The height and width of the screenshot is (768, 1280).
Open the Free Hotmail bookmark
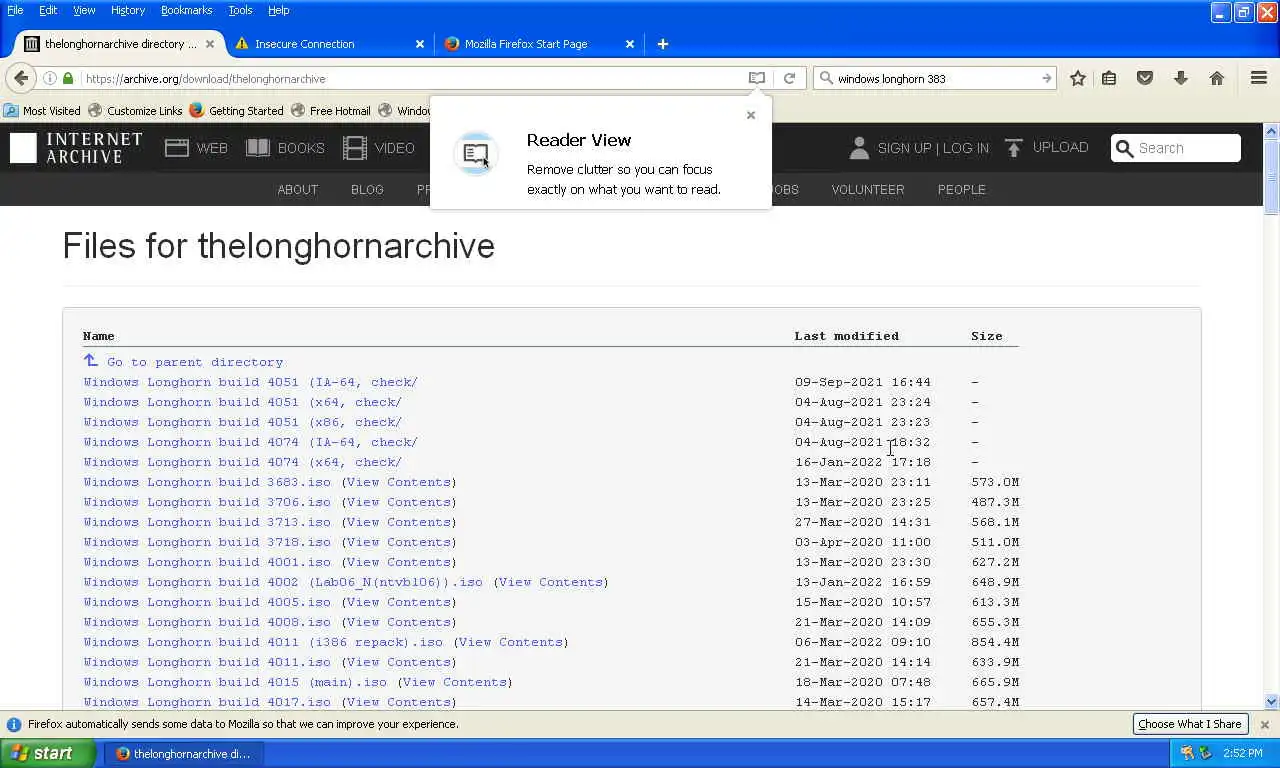coord(331,111)
